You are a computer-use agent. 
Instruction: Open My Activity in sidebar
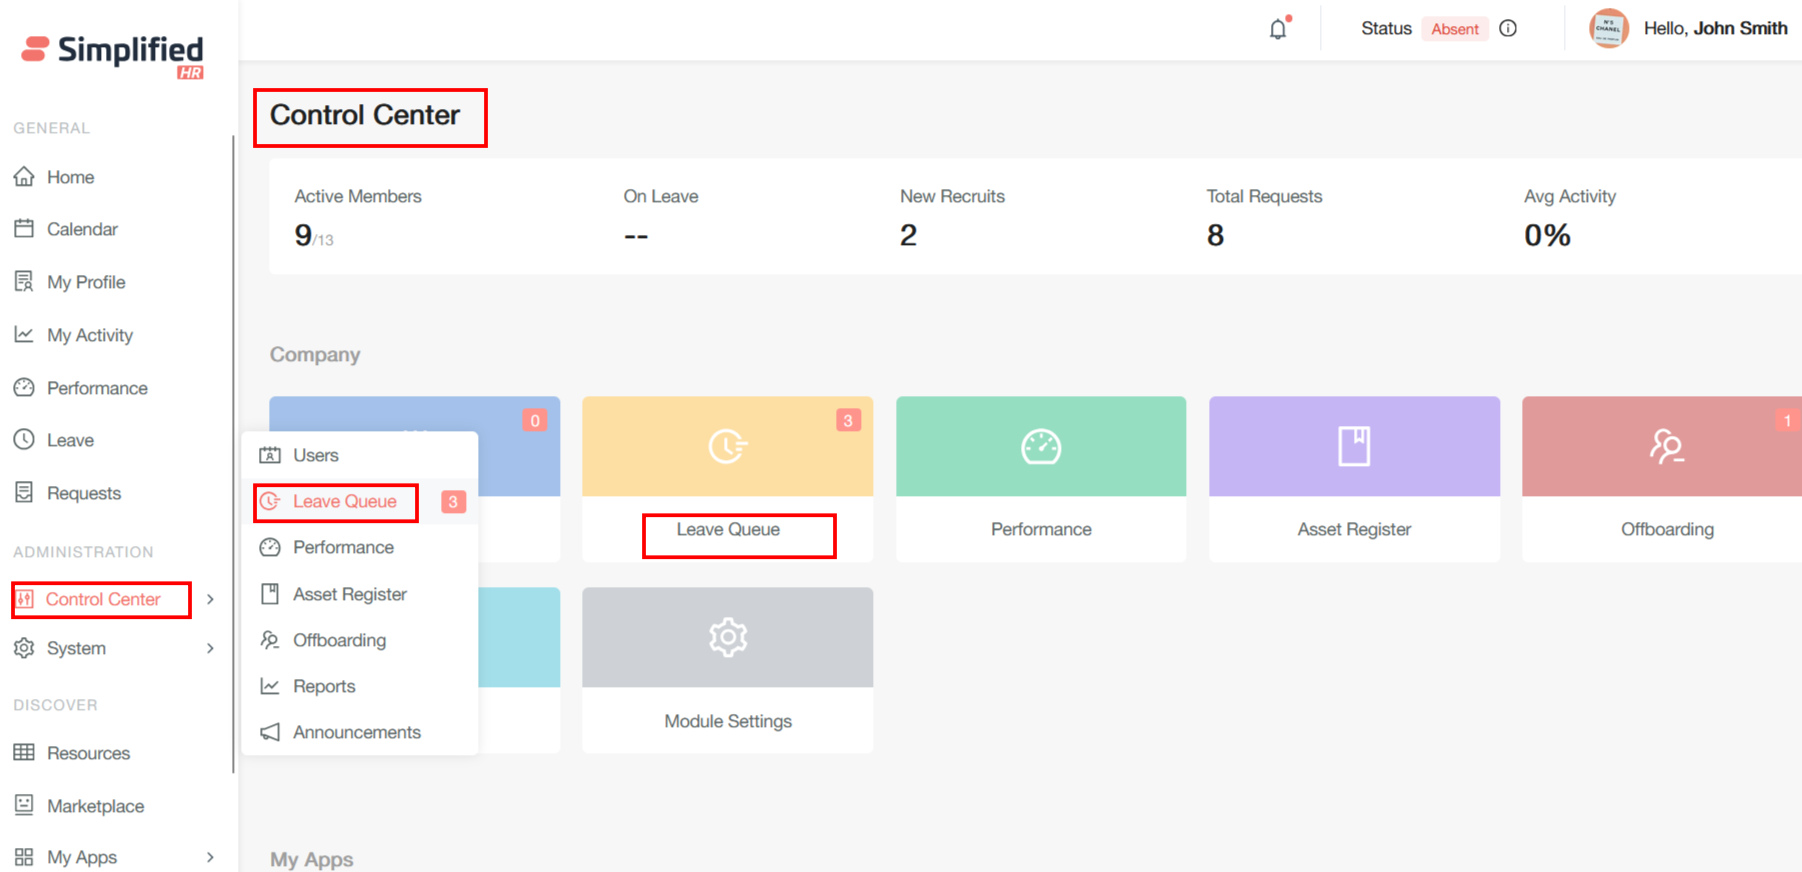[x=89, y=335]
